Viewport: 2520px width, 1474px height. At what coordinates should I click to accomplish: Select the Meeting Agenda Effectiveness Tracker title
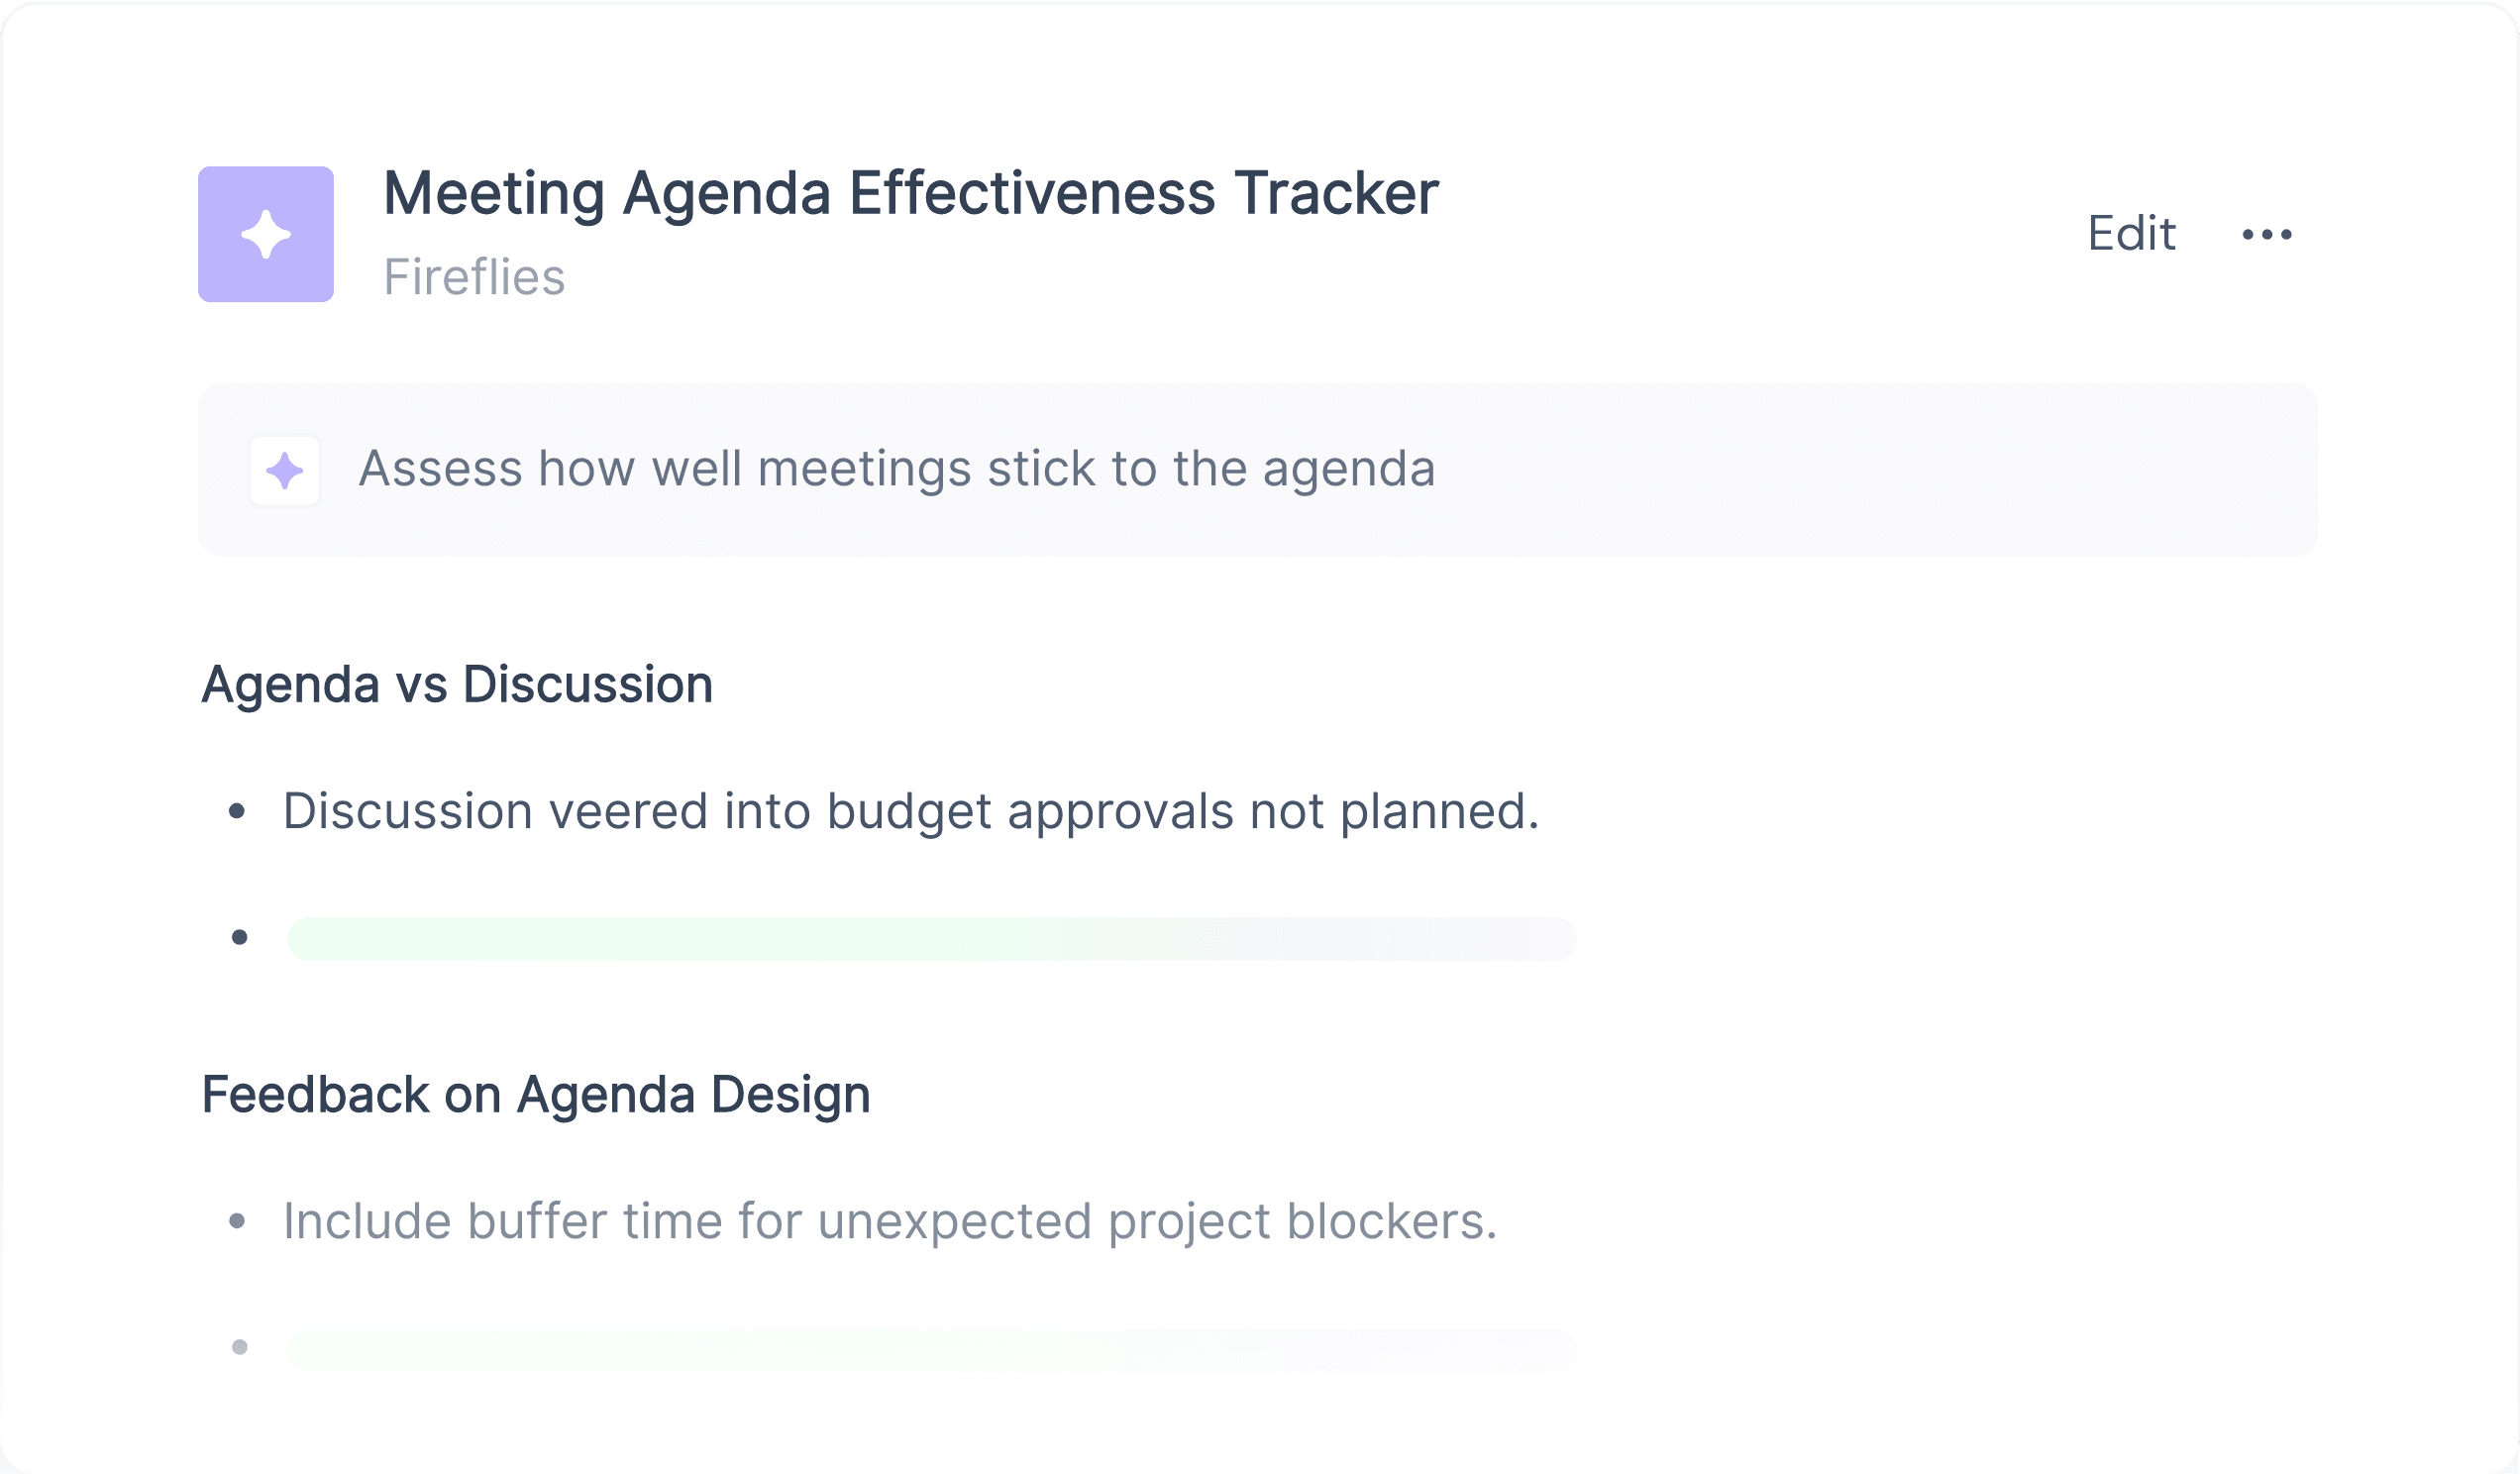(911, 194)
